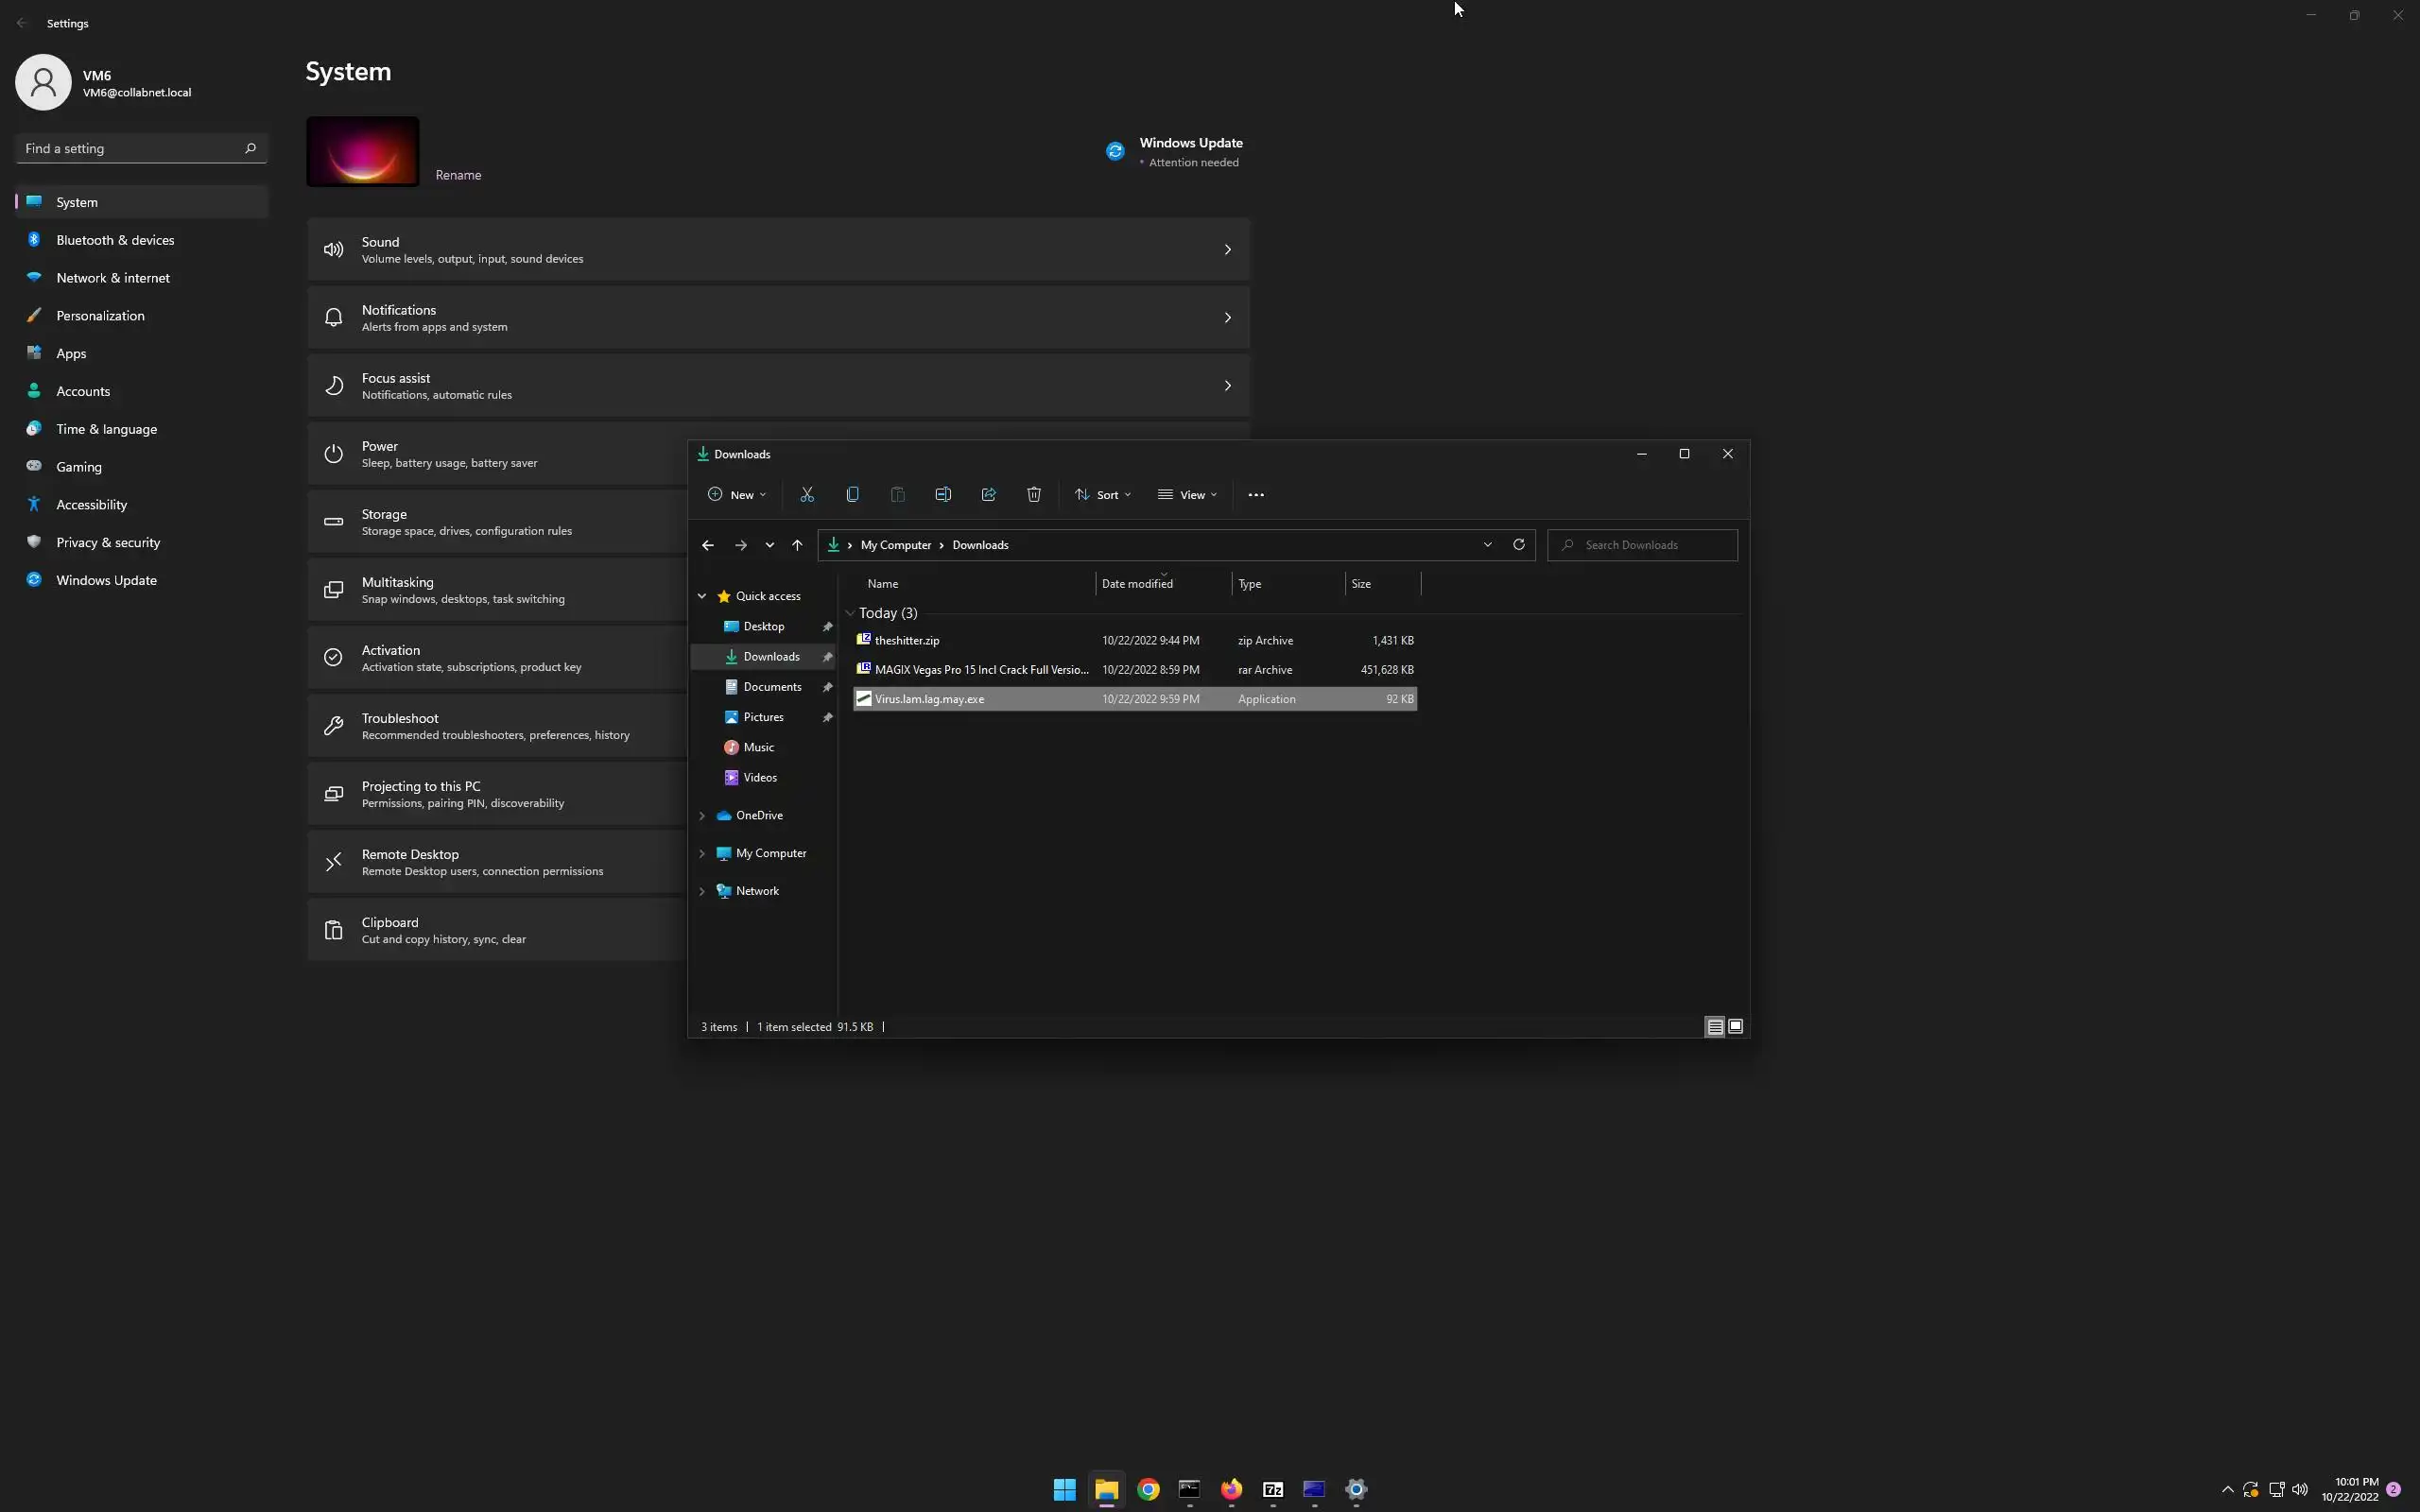
Task: Click the Share icon in Explorer toolbar
Action: 988,495
